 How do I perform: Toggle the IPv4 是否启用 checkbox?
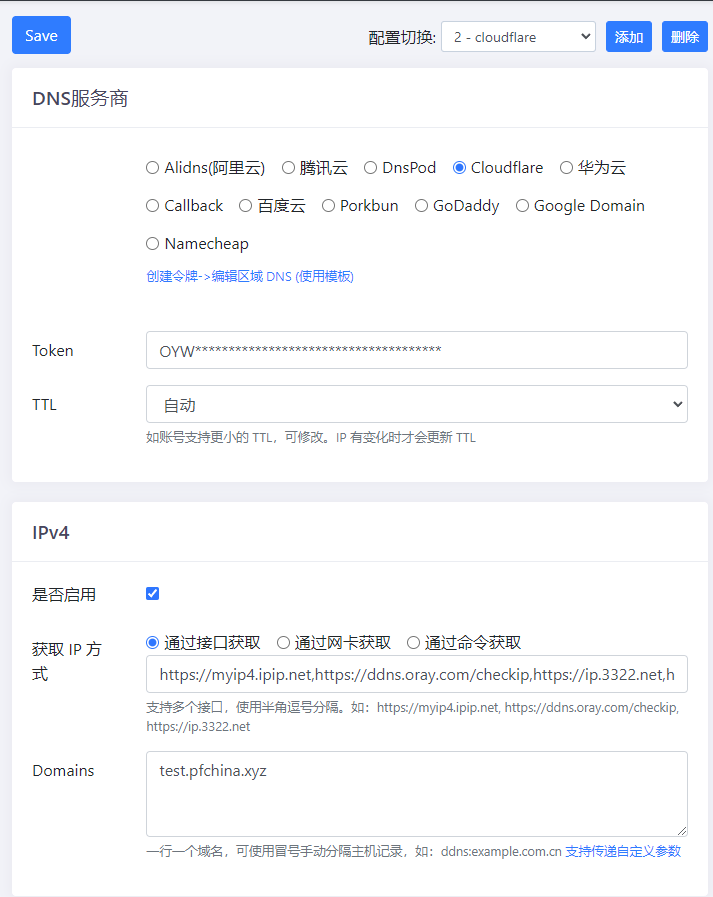pyautogui.click(x=153, y=594)
